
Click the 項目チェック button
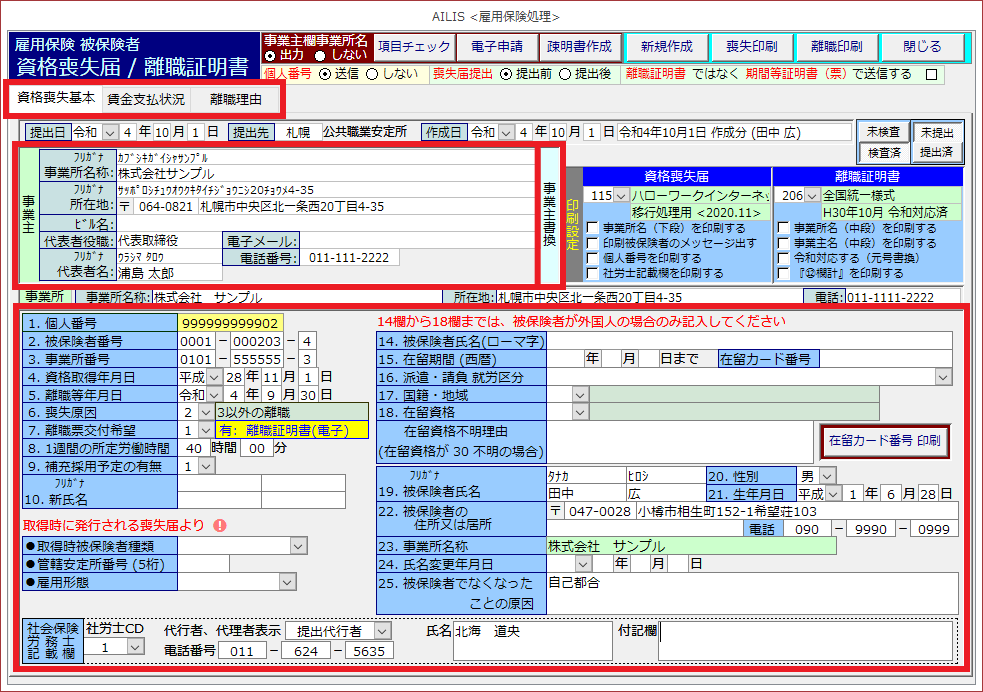click(x=414, y=47)
